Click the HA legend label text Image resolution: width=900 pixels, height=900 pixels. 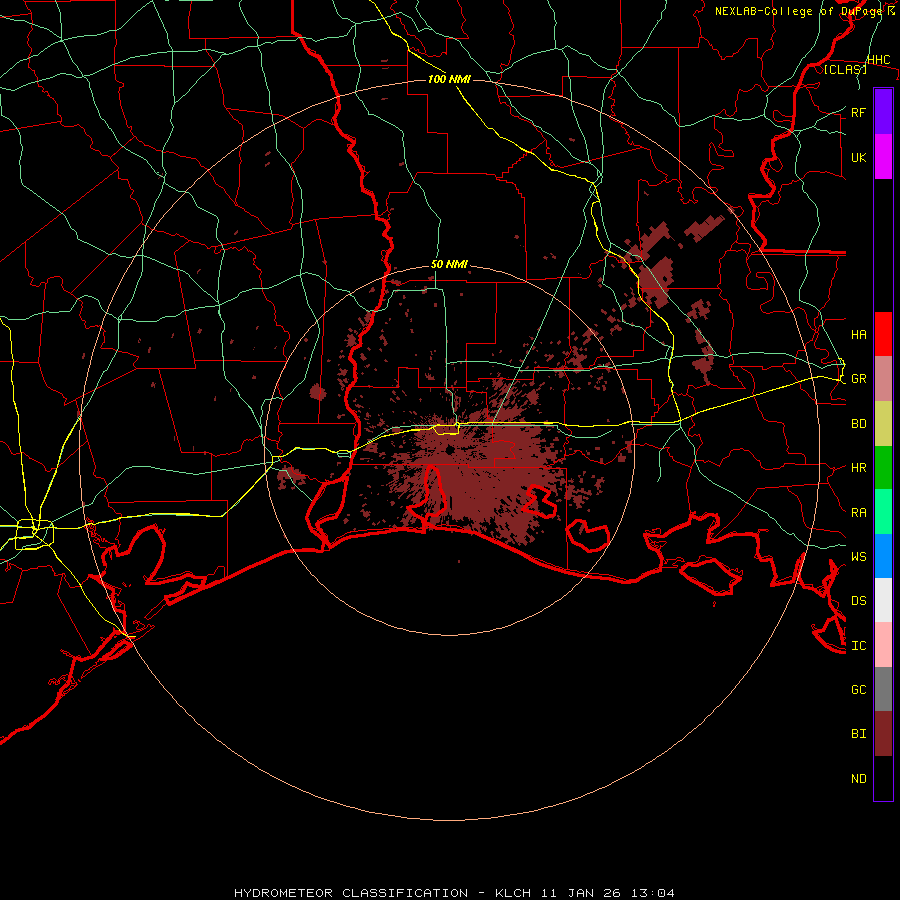[x=858, y=334]
